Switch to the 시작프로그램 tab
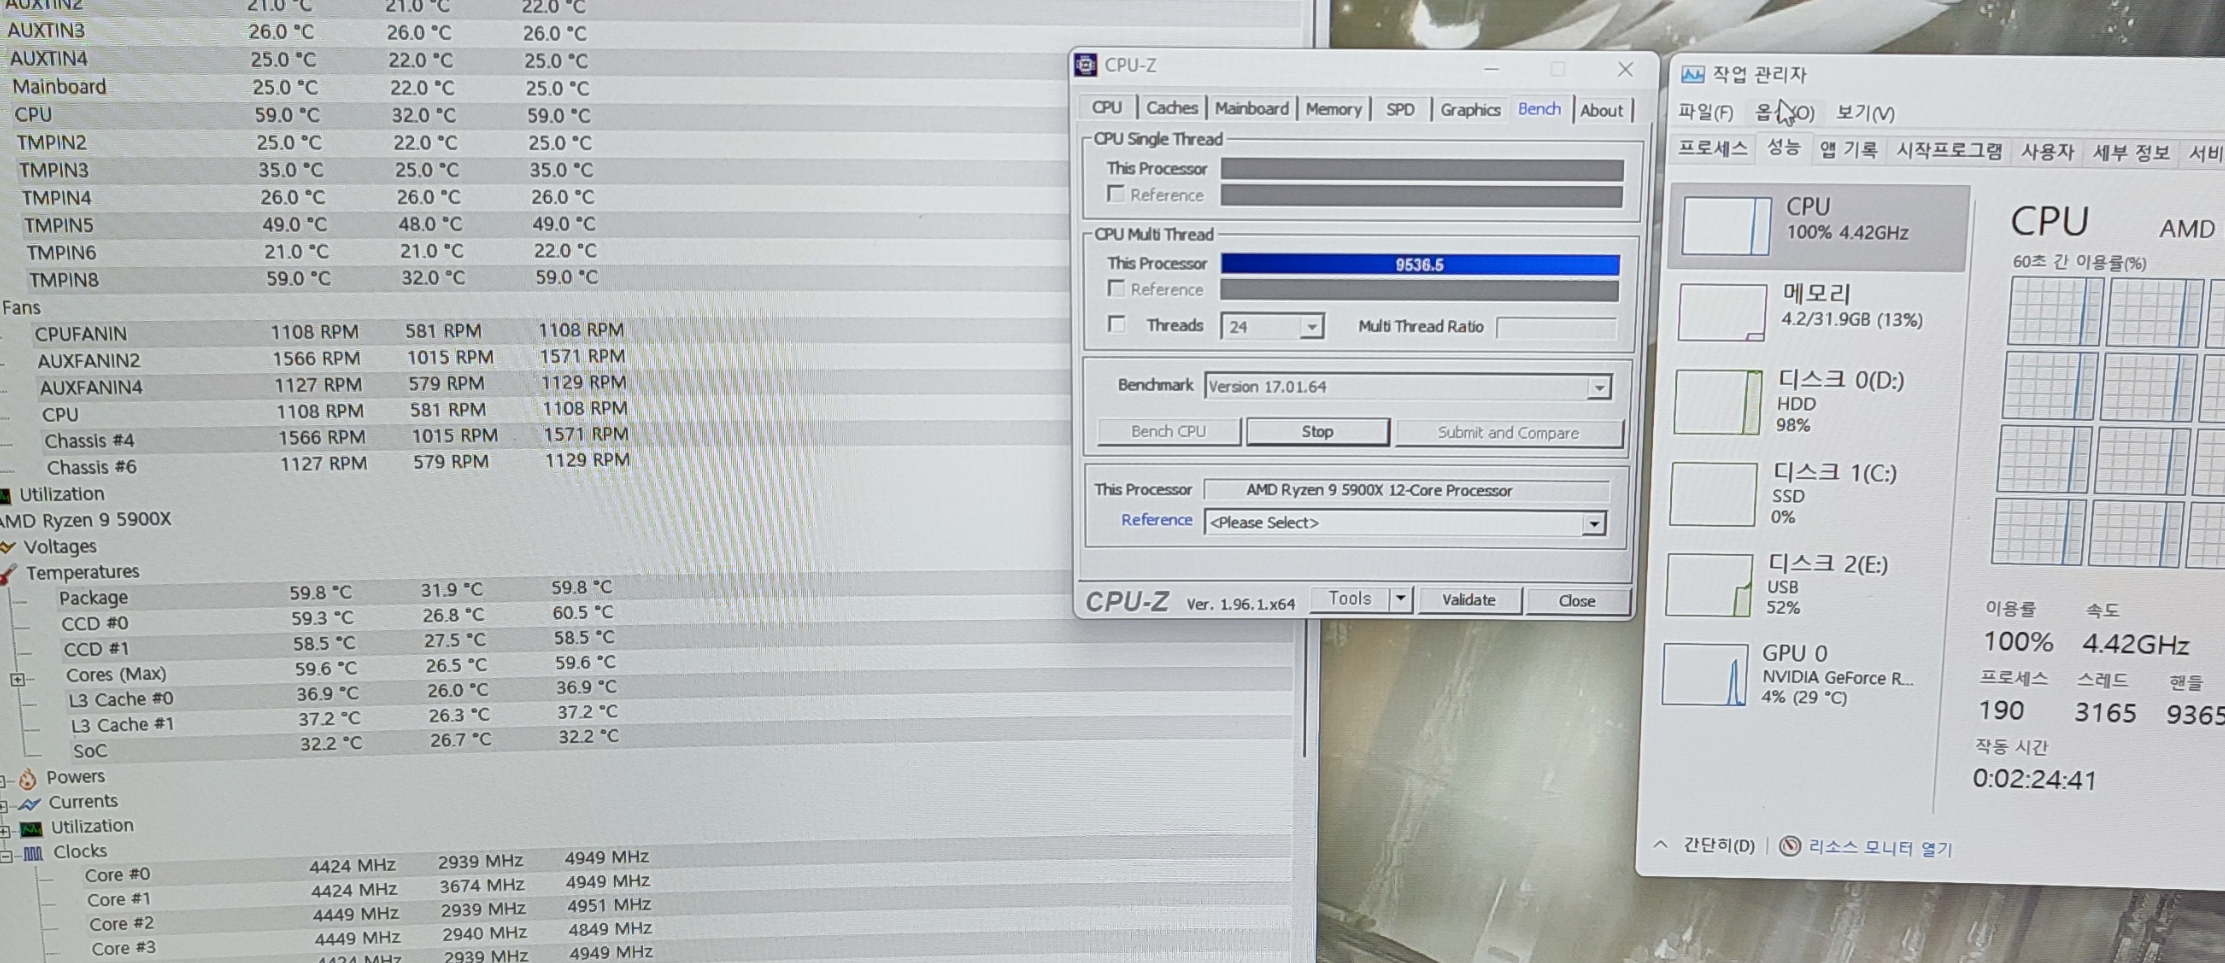This screenshot has height=963, width=2225. point(1949,150)
